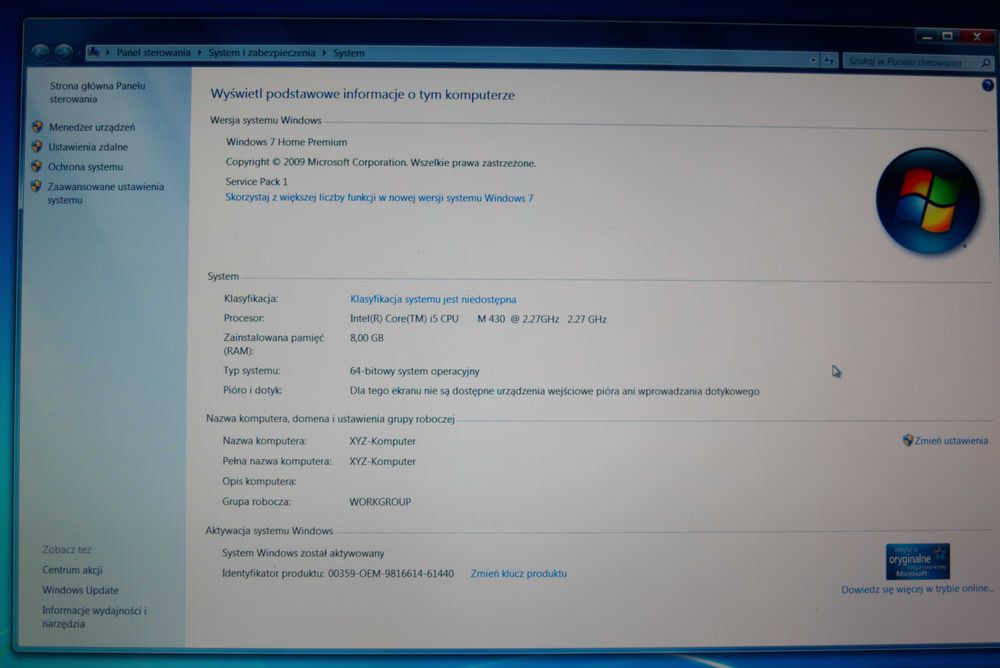Click shield icon next to Zmień ustawienia

(908, 440)
